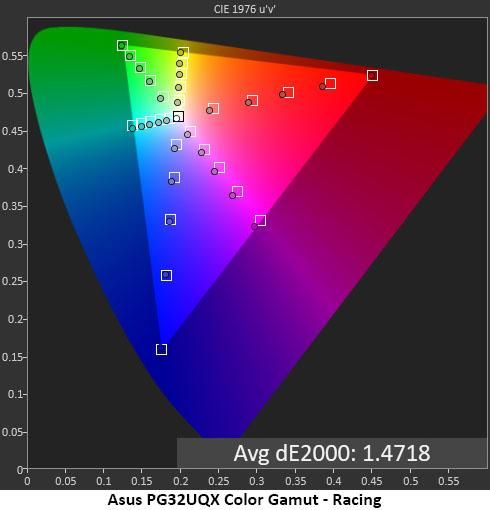This screenshot has width=490, height=510.
Task: Click the 0.15 label on vertical axis
Action: (x=12, y=357)
